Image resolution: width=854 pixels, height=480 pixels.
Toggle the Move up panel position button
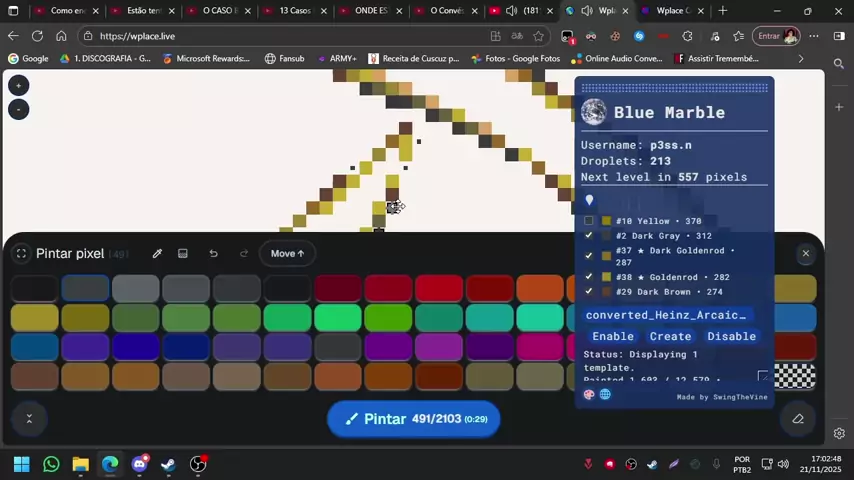tap(287, 254)
